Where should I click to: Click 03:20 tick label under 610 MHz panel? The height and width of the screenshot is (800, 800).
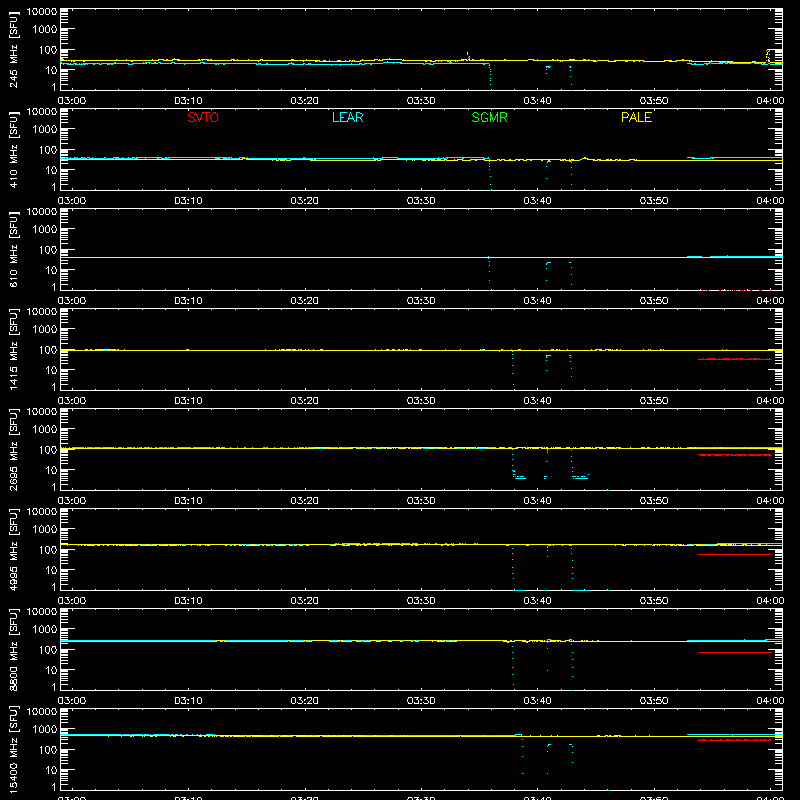(305, 301)
